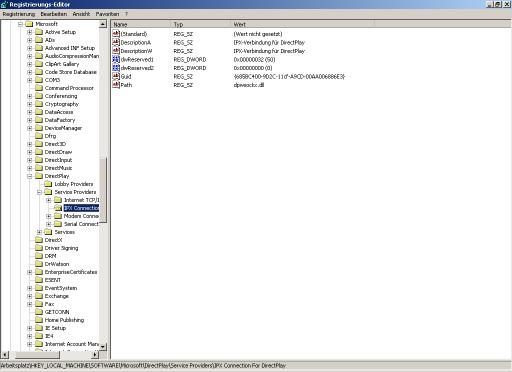The height and width of the screenshot is (372, 512).
Task: Expand the Modem Connection node
Action: click(x=49, y=216)
